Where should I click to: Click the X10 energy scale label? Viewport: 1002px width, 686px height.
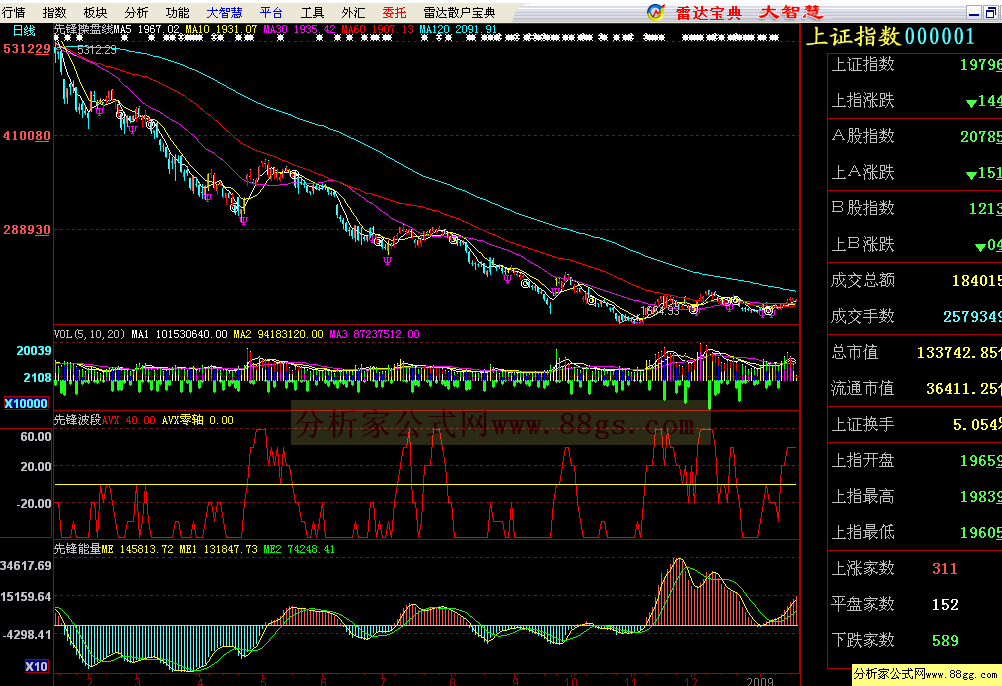coord(36,666)
